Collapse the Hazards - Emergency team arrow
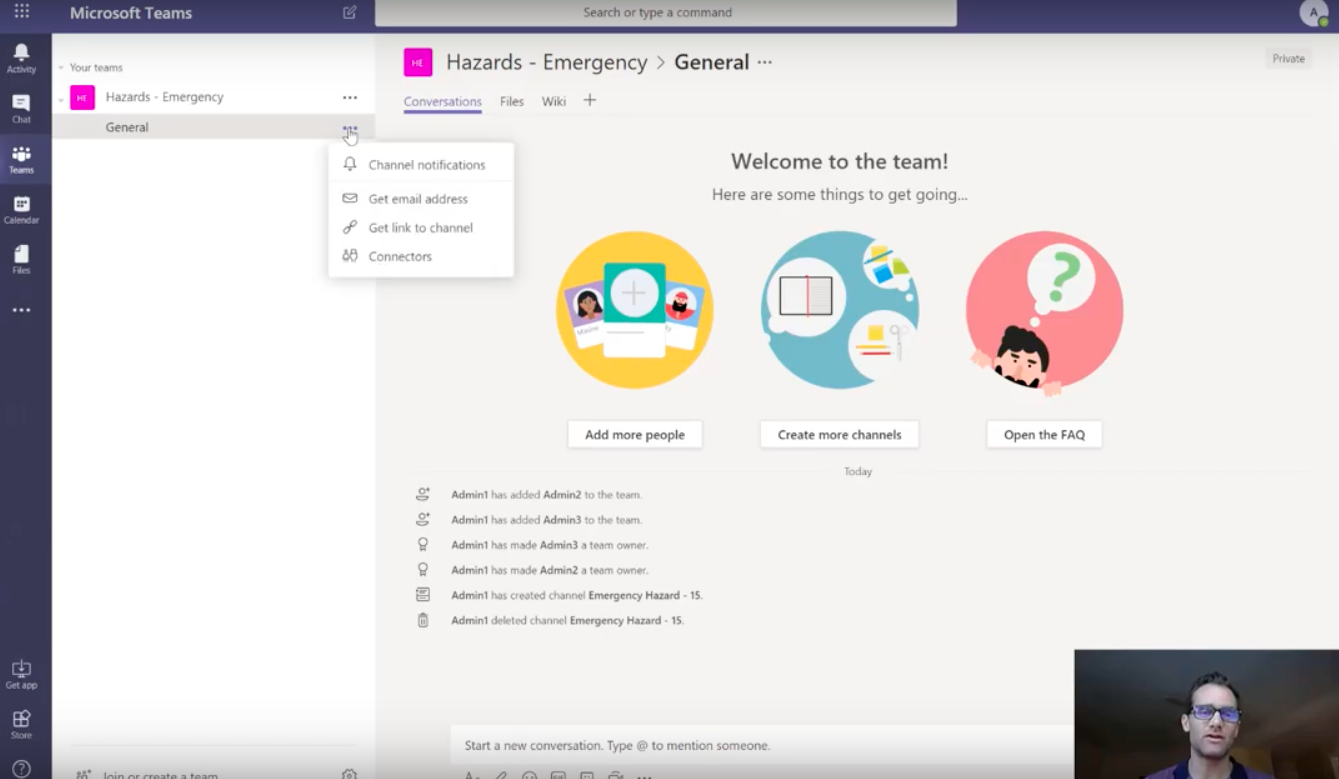The height and width of the screenshot is (779, 1339). coord(61,98)
